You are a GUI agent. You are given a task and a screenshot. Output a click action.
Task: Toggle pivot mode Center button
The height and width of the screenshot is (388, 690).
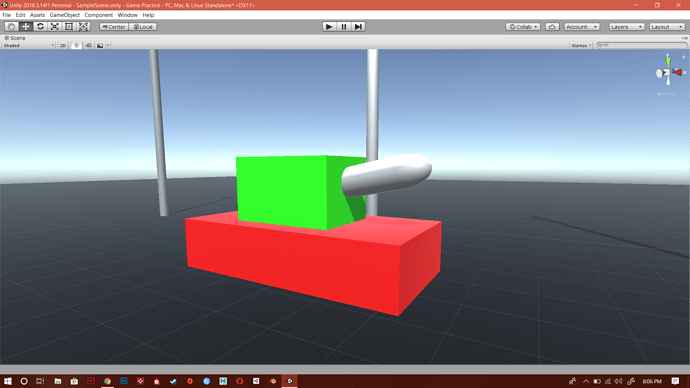[114, 27]
